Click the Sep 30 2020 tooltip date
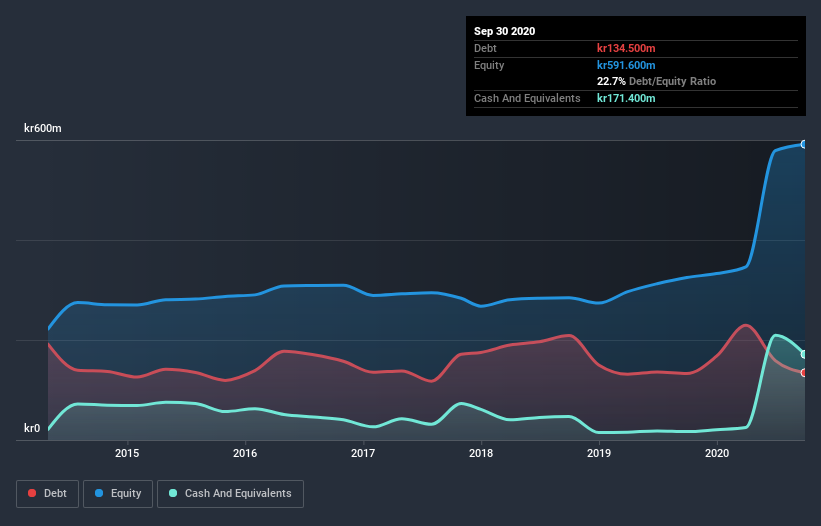 (x=505, y=31)
